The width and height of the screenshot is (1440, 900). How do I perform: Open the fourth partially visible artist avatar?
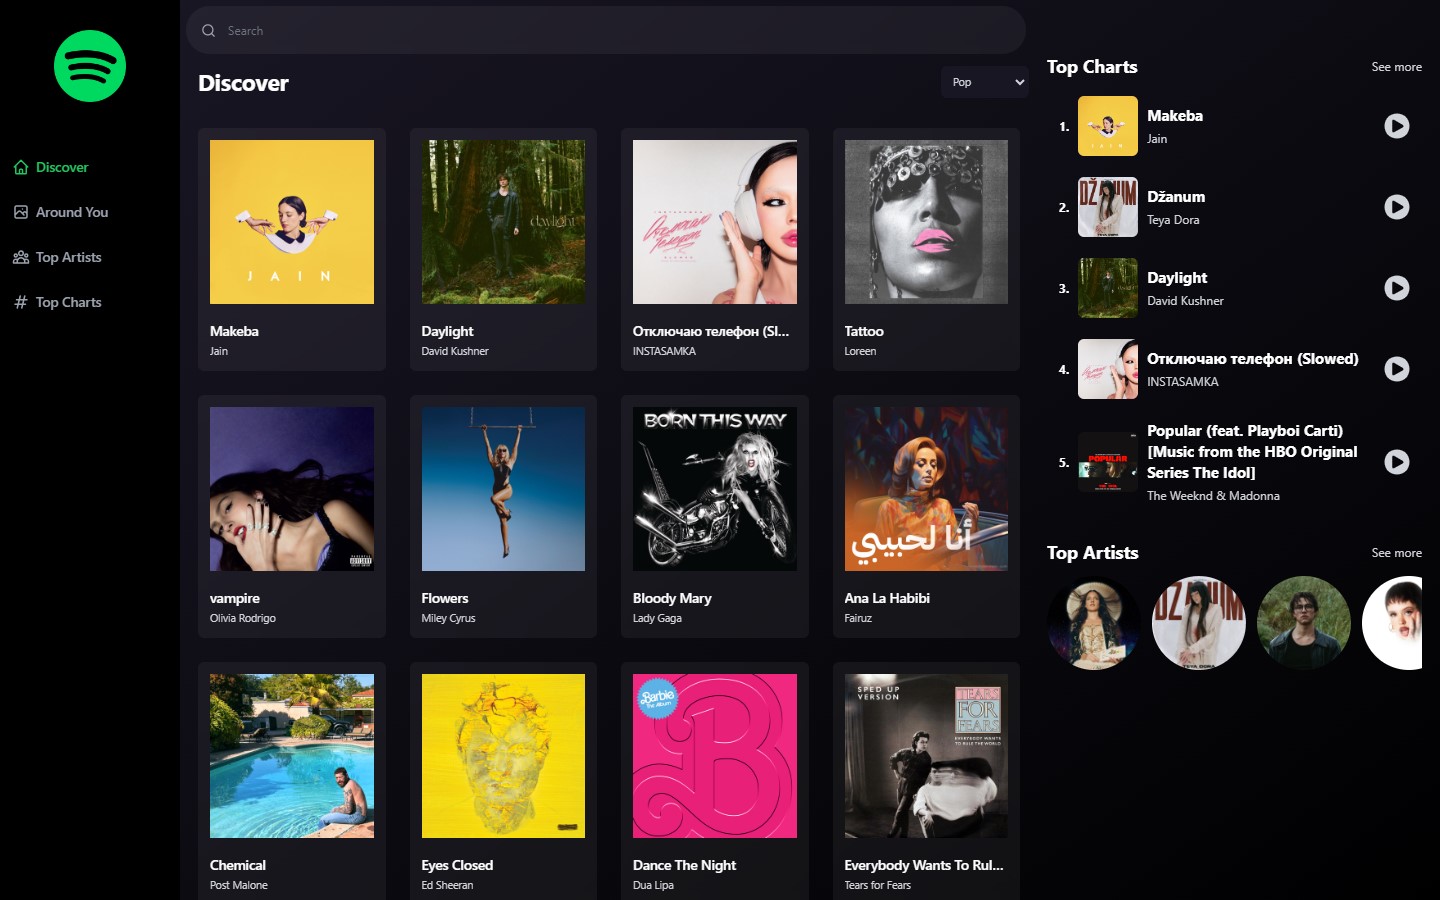[1392, 623]
